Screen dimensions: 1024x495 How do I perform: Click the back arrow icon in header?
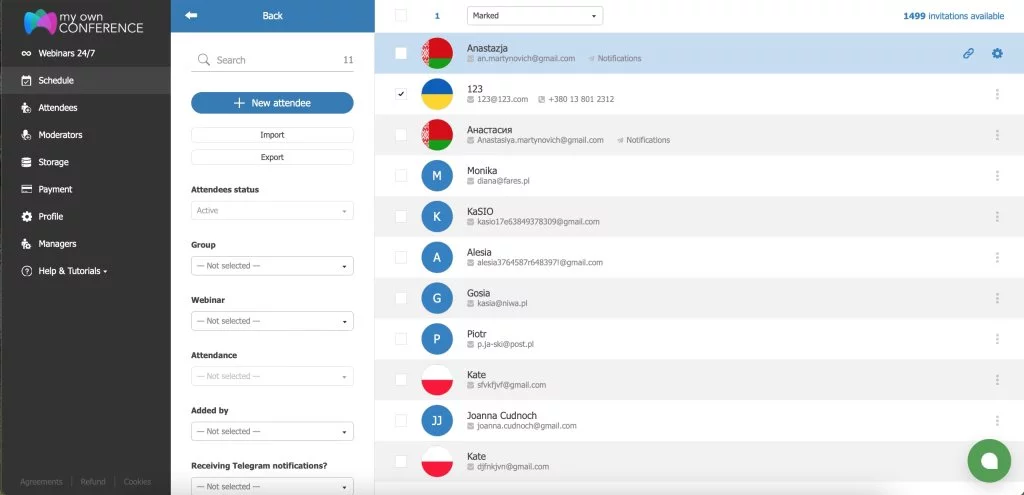pos(191,16)
